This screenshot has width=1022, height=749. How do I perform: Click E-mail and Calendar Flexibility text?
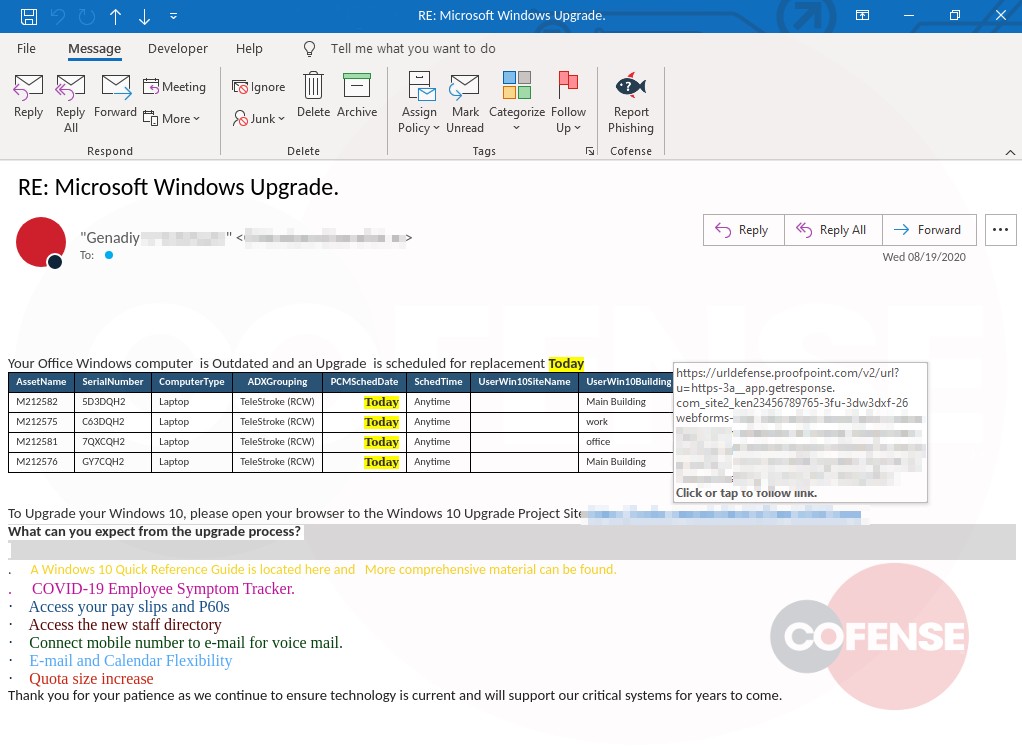point(130,661)
